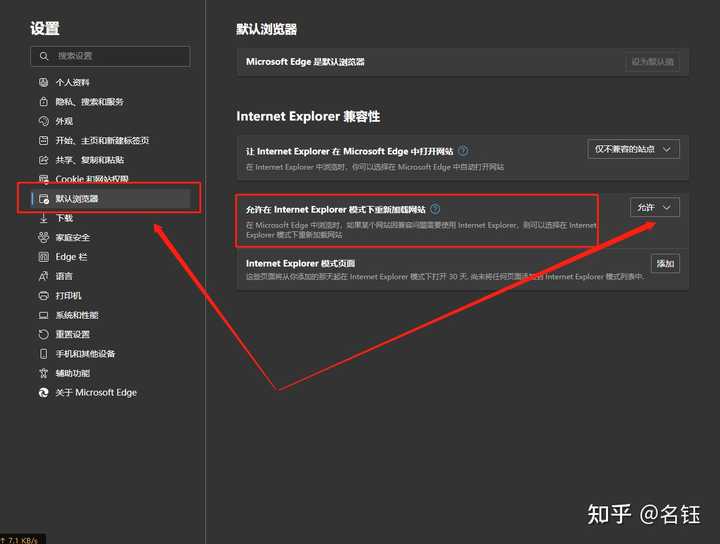The width and height of the screenshot is (720, 544).
Task: Open the 个人资料 settings page
Action: click(x=73, y=82)
